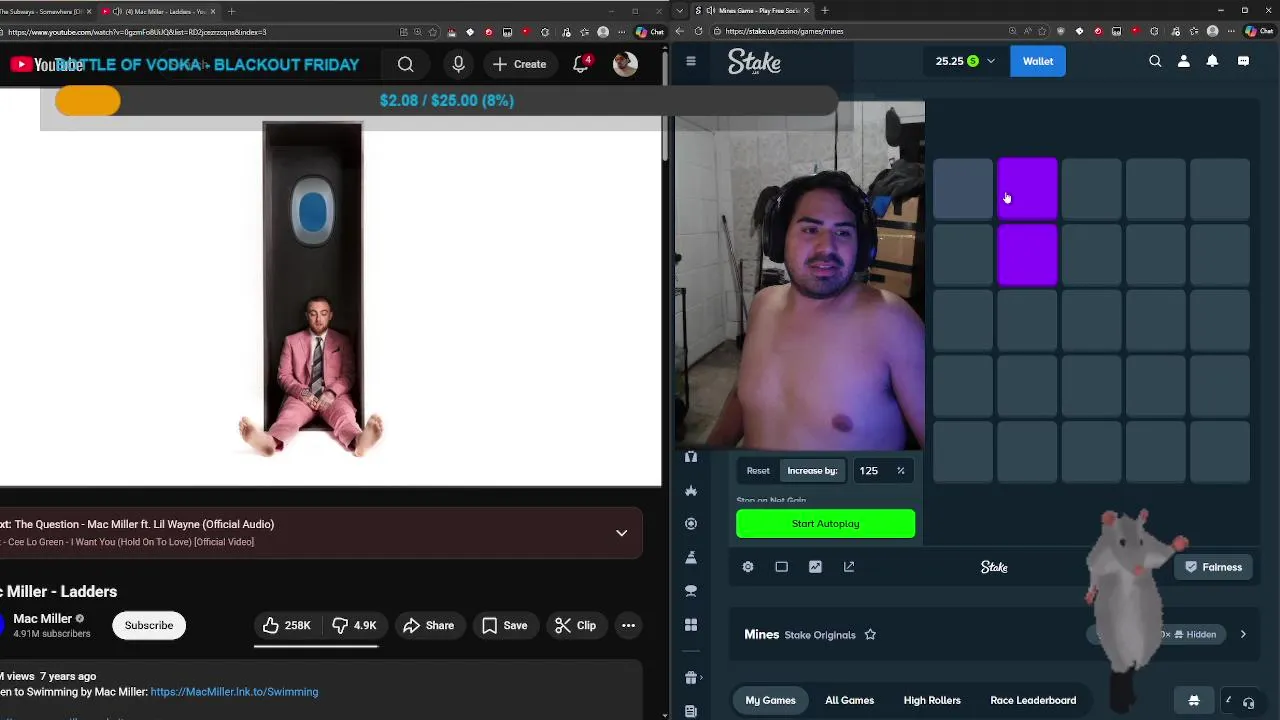Select the Reset option on win
Viewport: 1280px width, 720px height.
(758, 471)
